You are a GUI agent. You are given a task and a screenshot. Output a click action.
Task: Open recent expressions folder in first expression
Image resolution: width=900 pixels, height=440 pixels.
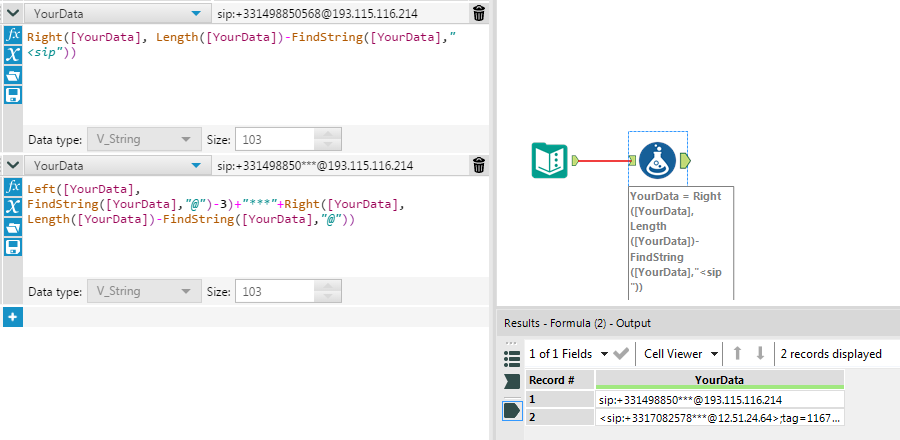[13, 75]
